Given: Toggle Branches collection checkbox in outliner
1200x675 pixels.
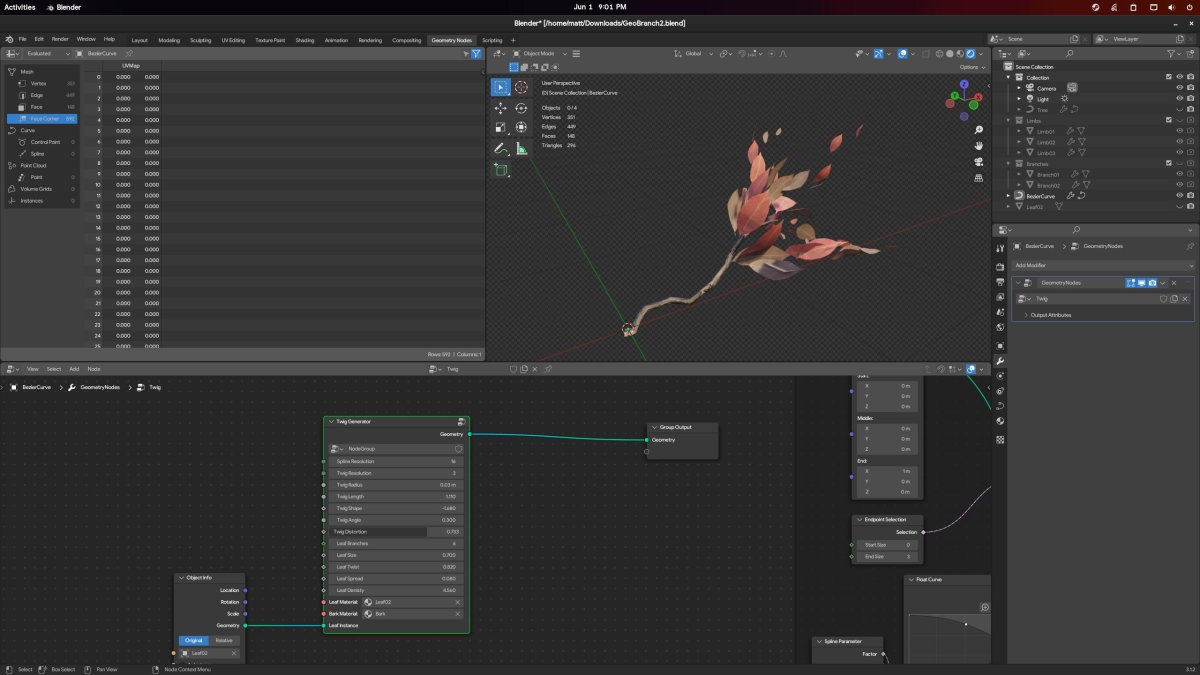Looking at the screenshot, I should [1168, 163].
